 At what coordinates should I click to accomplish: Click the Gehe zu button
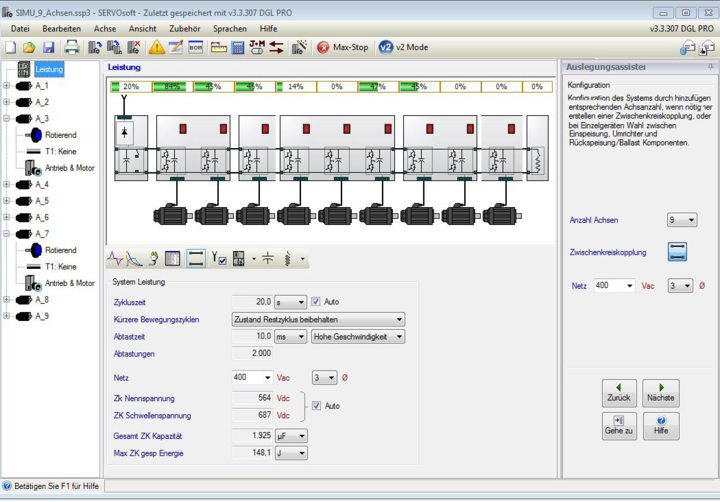(619, 426)
